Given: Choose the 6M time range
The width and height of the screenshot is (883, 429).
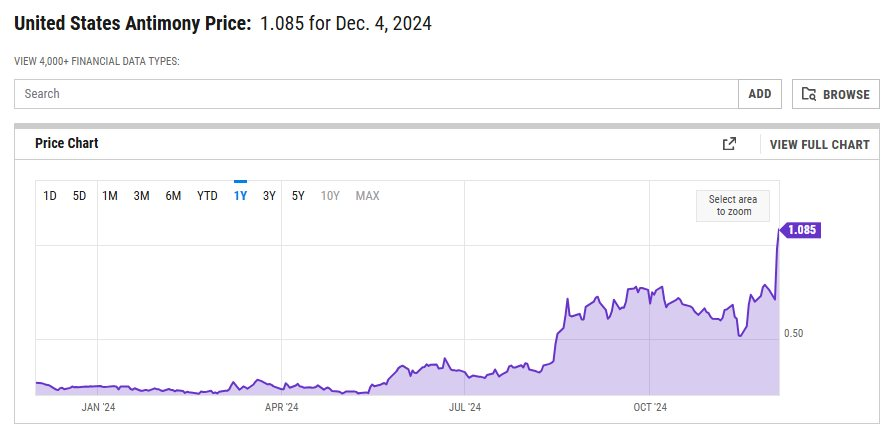Looking at the screenshot, I should coord(173,196).
